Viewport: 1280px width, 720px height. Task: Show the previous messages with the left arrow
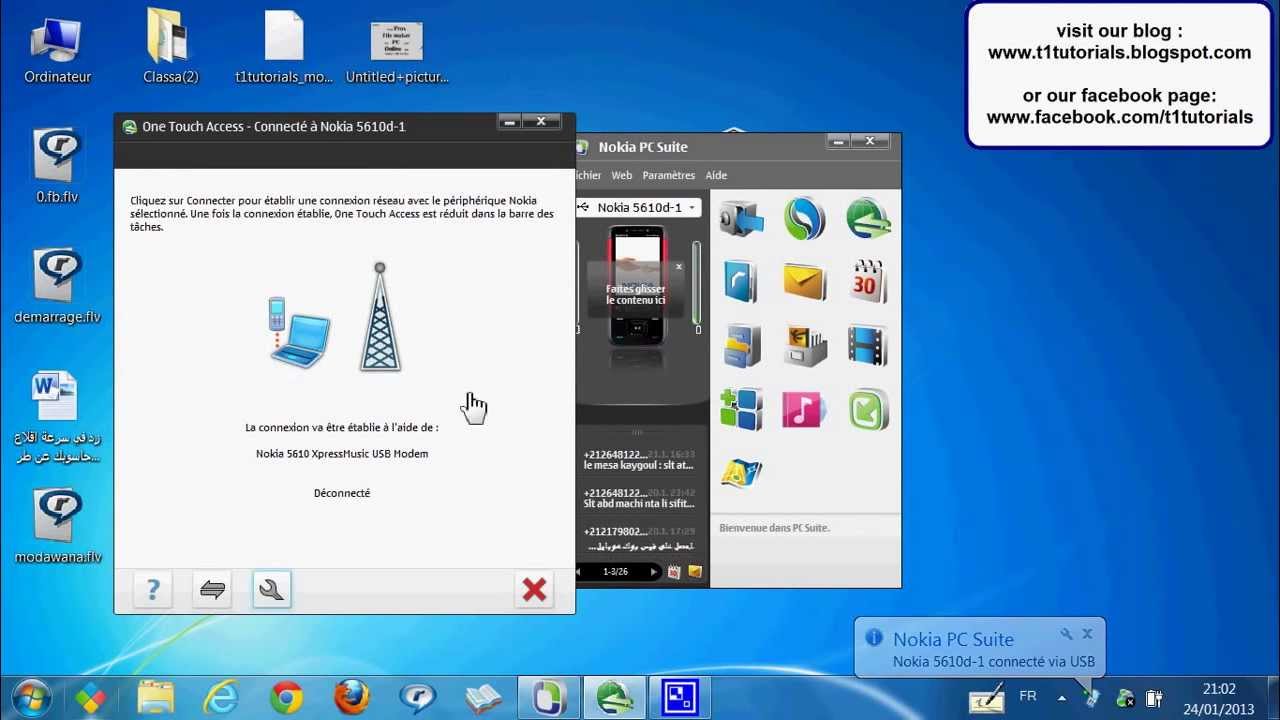[579, 572]
